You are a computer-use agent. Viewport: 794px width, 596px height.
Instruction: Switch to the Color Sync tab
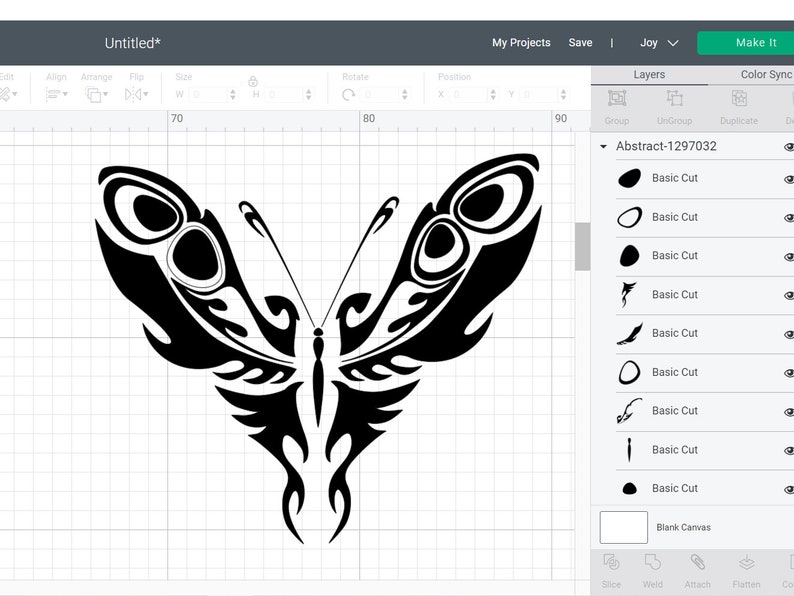(x=766, y=75)
